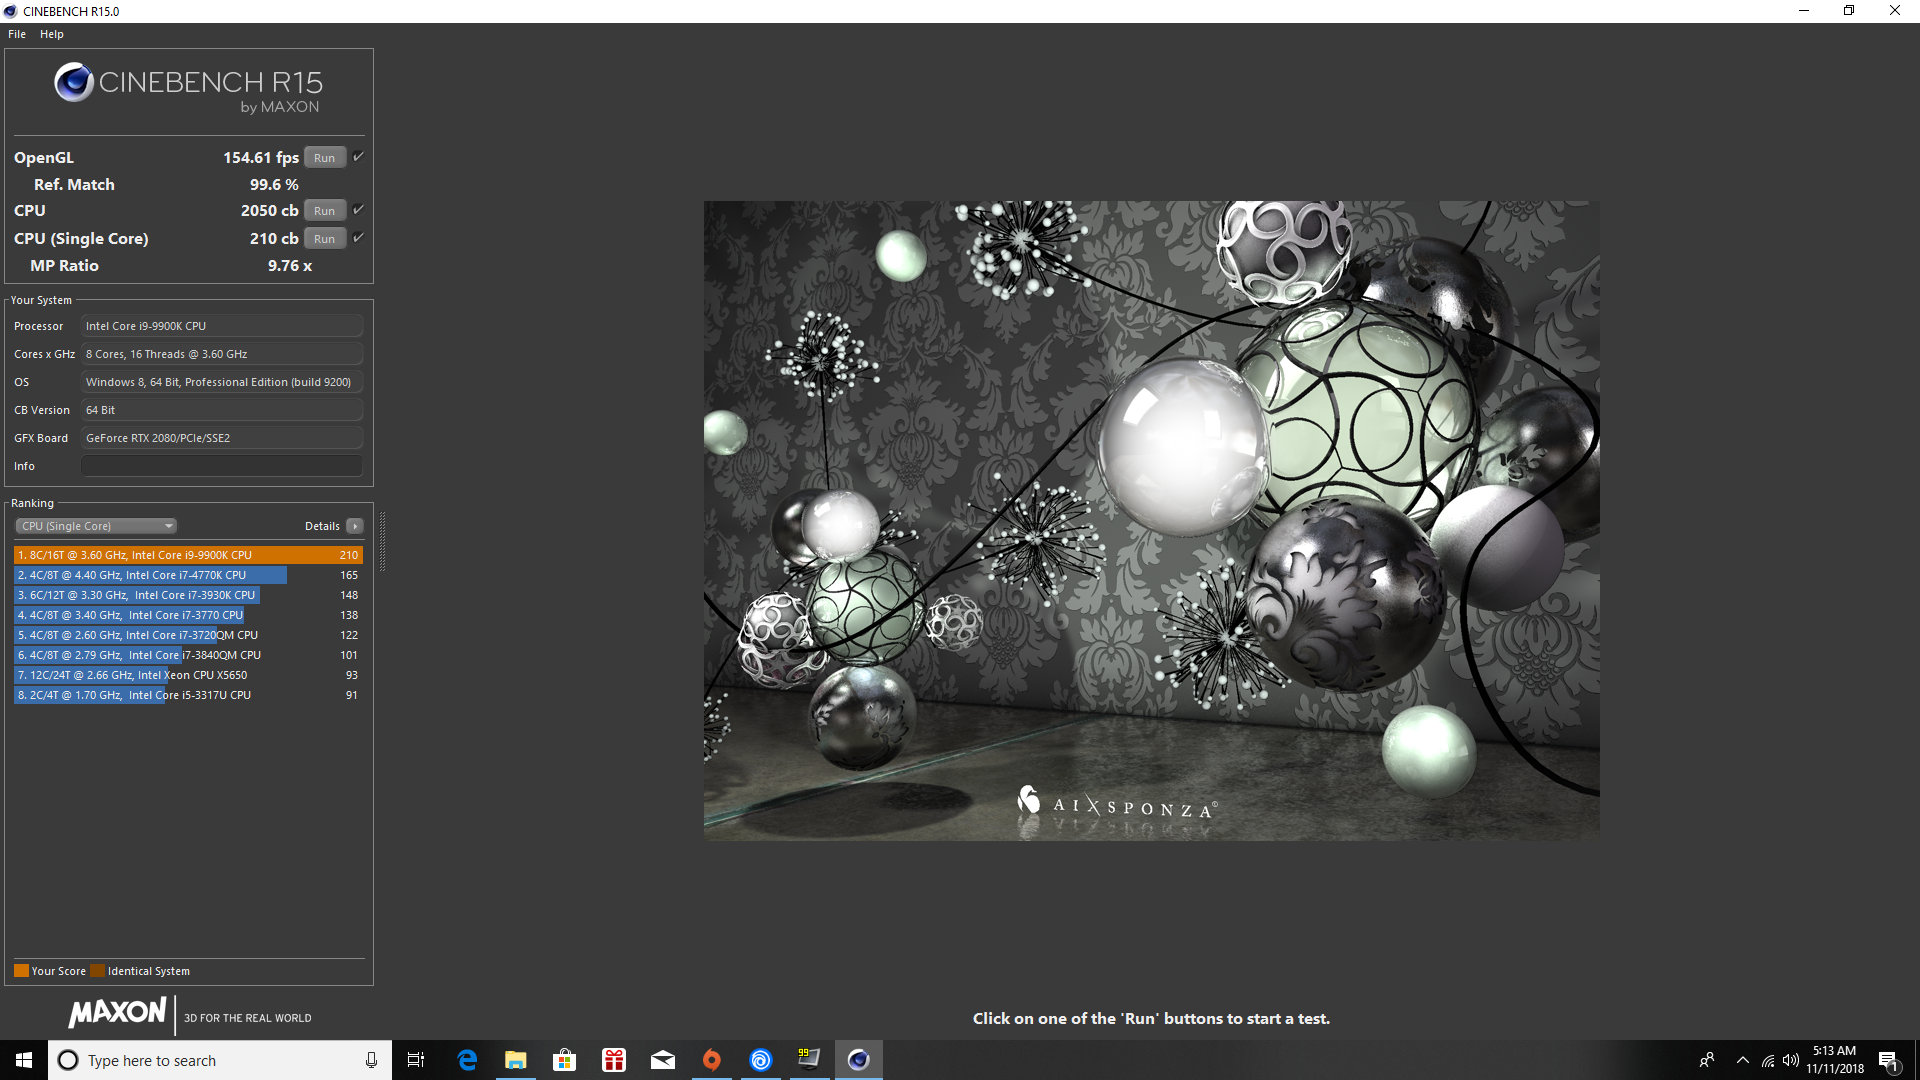Screen dimensions: 1920x1080
Task: Run the OpenGL benchmark test
Action: 324,158
